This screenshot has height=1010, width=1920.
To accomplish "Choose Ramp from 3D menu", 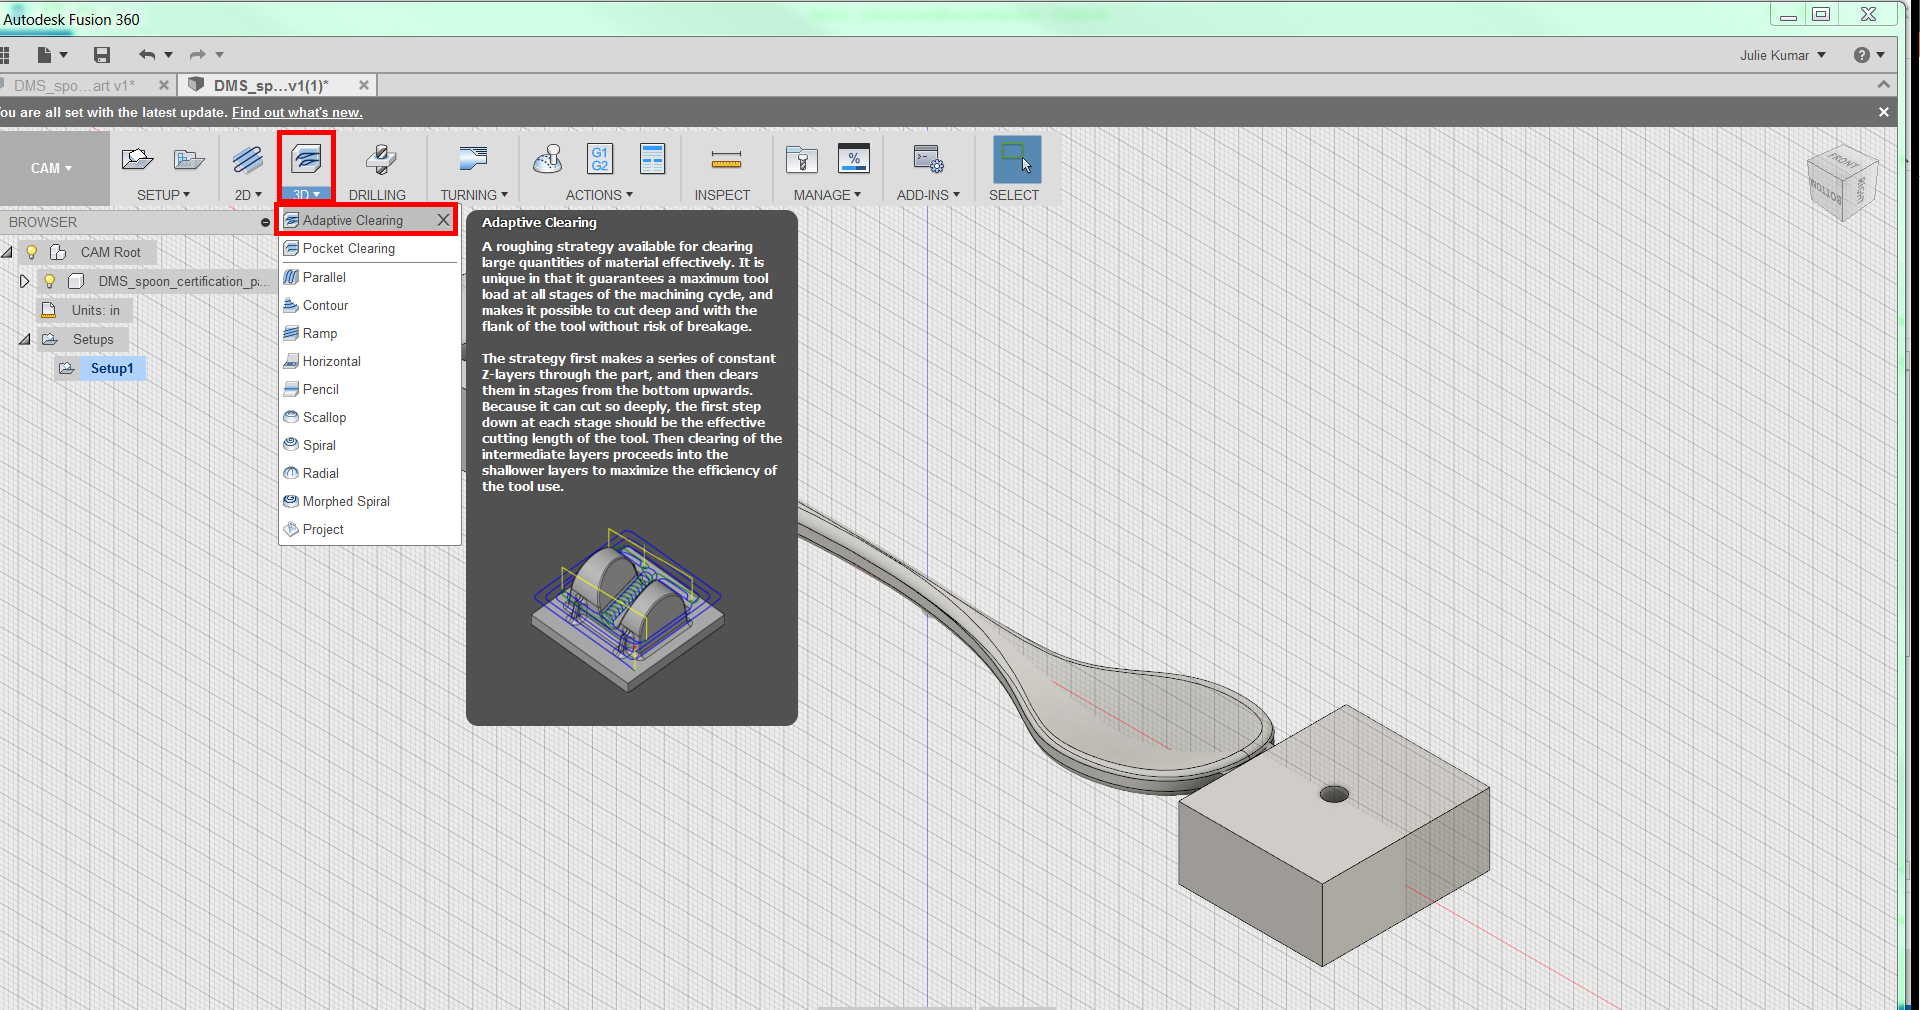I will click(369, 333).
